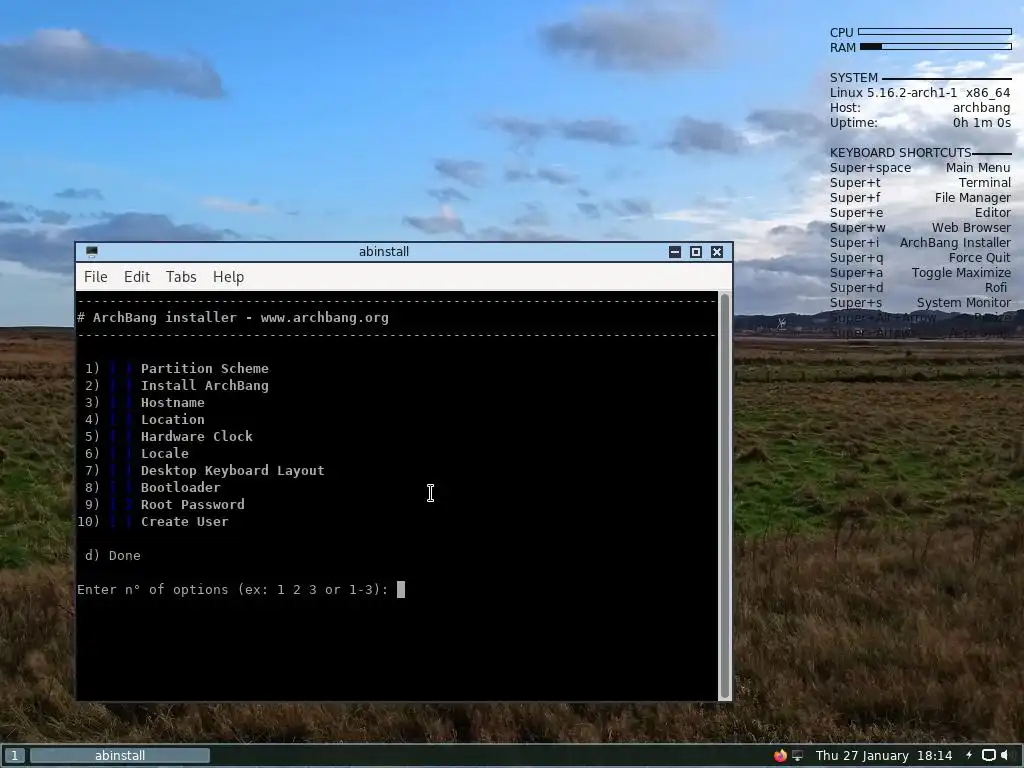Click the network display tray icon
The width and height of the screenshot is (1024, 768).
pos(989,756)
